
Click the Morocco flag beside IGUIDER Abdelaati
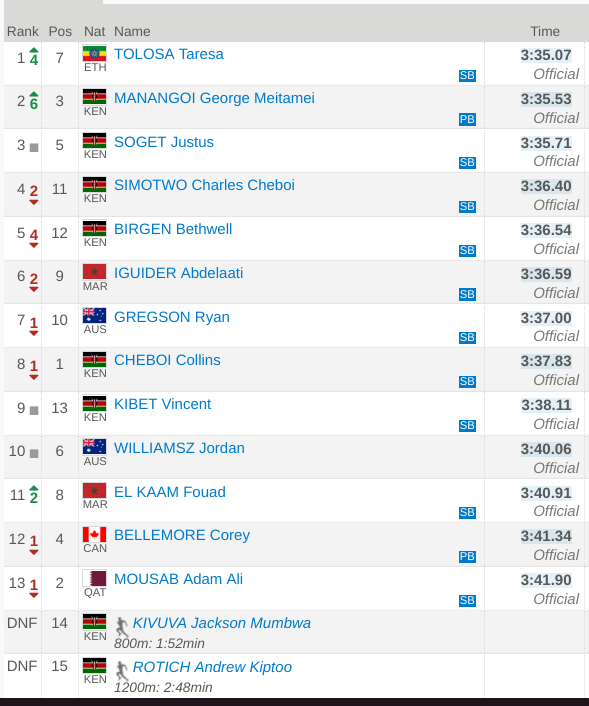coord(95,272)
